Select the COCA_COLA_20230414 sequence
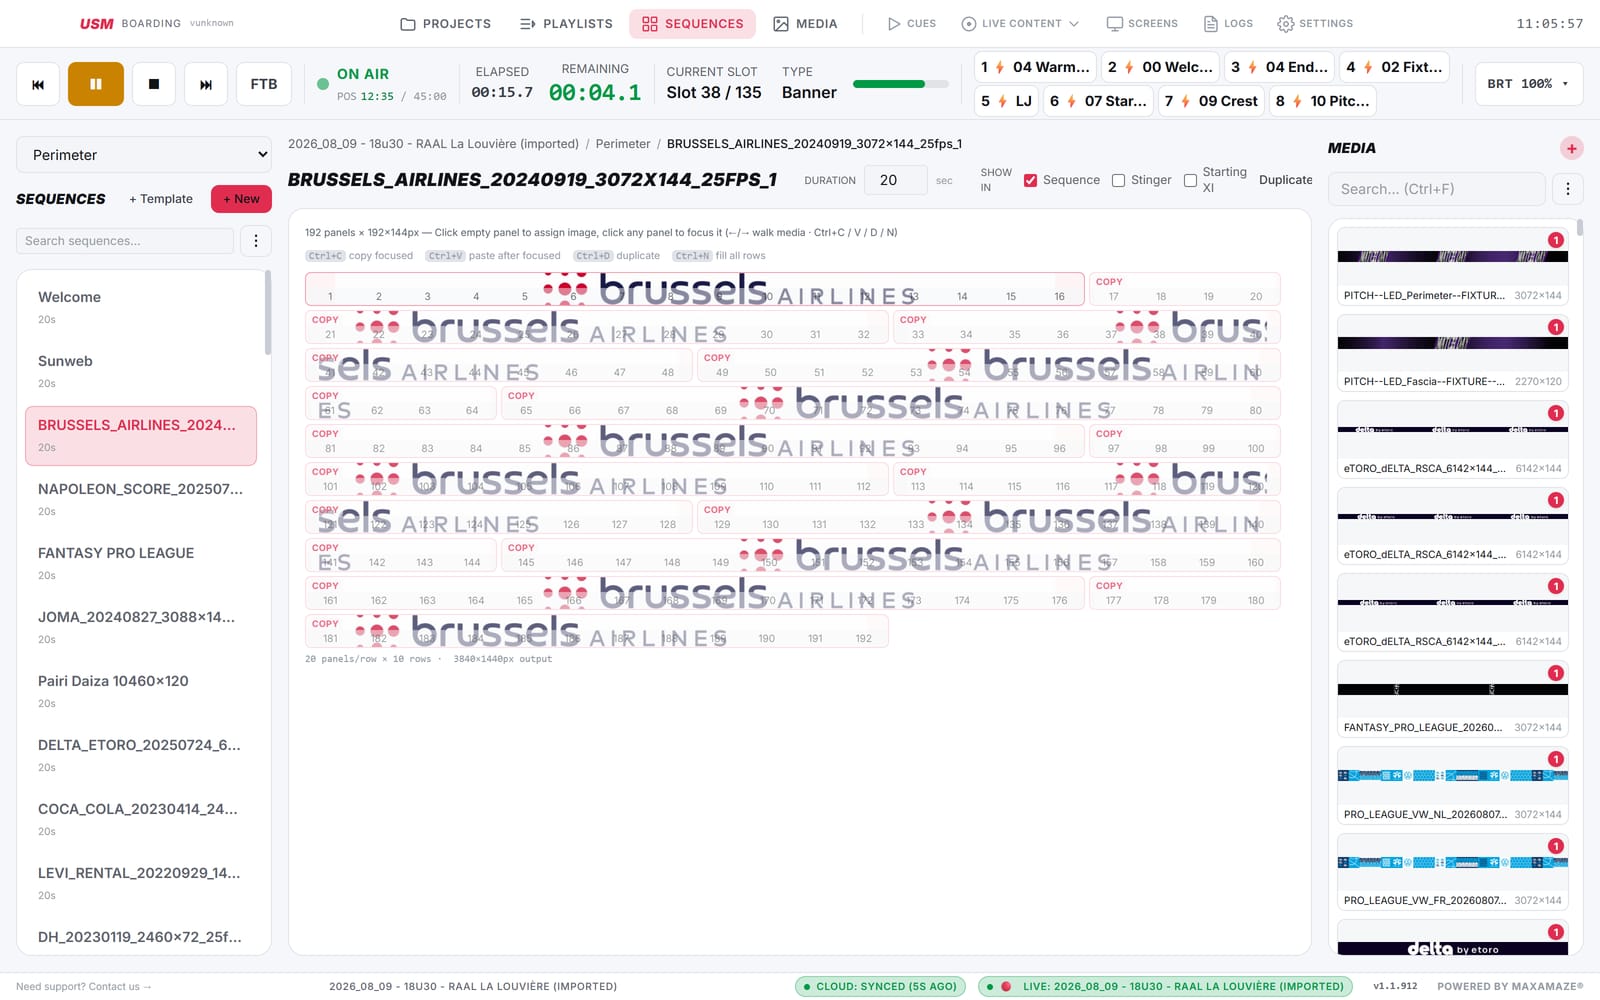Image resolution: width=1600 pixels, height=1000 pixels. click(x=141, y=819)
